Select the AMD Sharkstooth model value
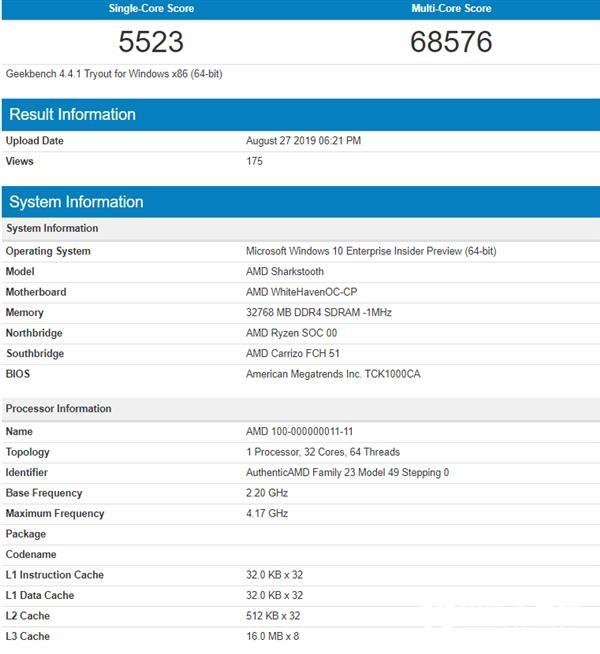Screen dimensions: 600x654 tap(285, 272)
